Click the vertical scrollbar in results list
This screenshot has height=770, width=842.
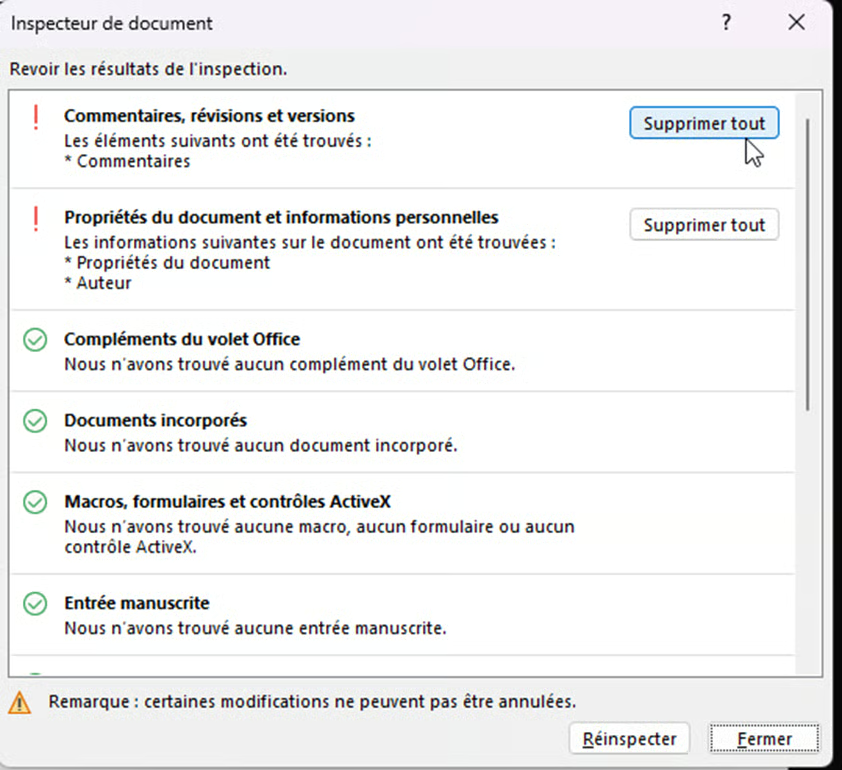tap(807, 265)
